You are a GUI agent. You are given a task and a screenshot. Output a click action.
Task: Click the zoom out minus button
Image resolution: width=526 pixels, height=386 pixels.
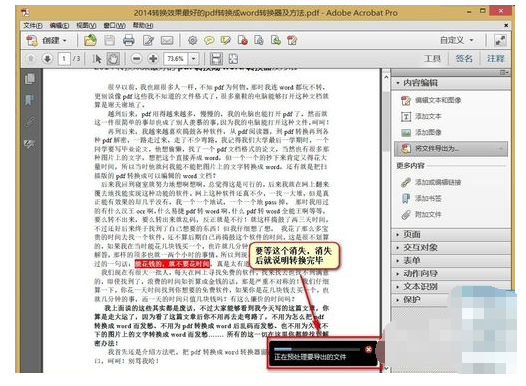click(137, 59)
